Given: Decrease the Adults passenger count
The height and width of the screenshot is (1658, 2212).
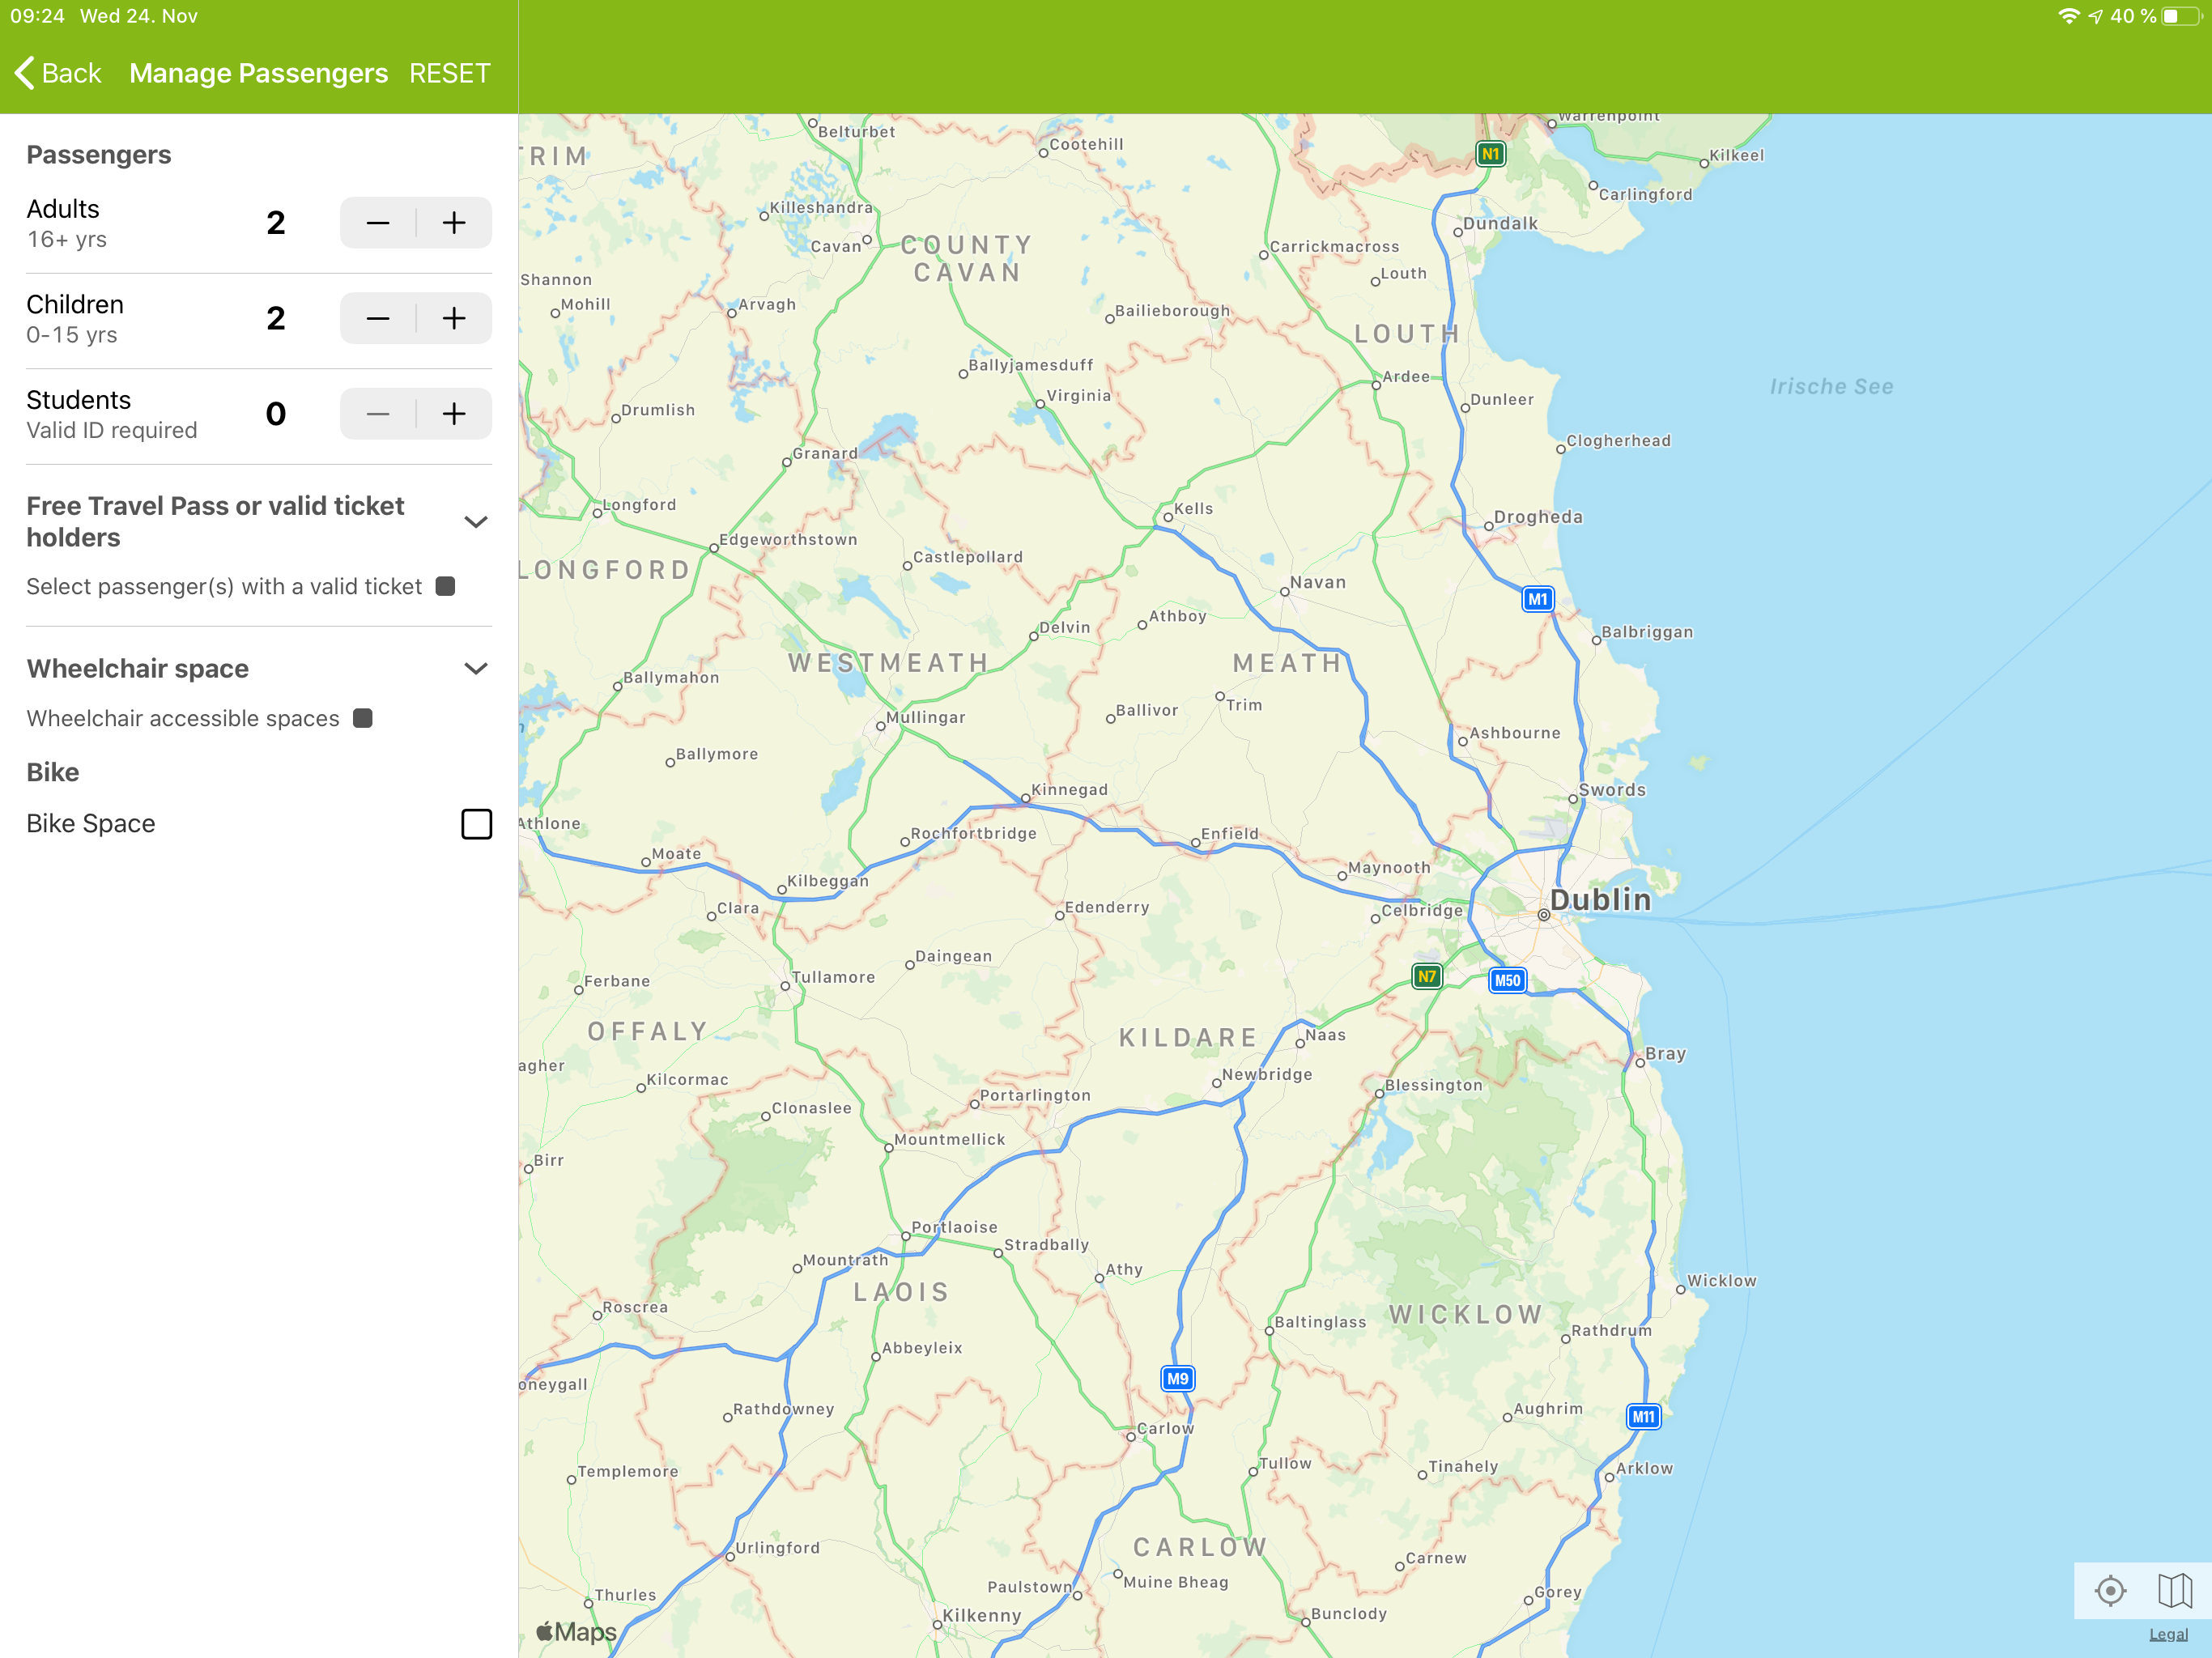Looking at the screenshot, I should 378,222.
